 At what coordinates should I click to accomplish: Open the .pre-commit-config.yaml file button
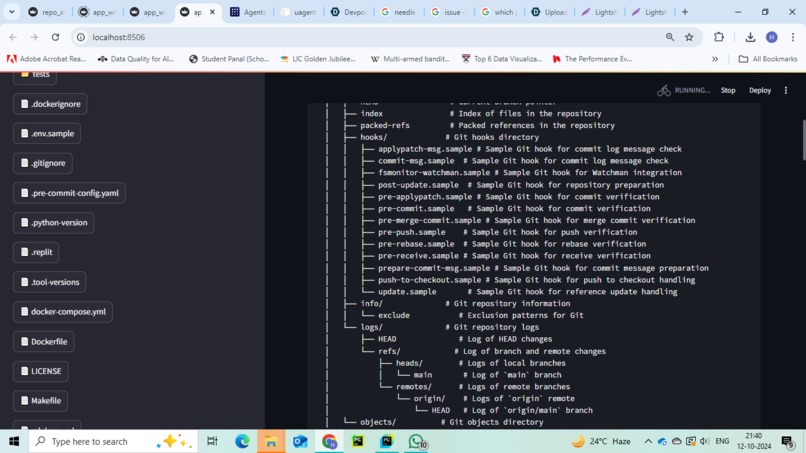(69, 193)
